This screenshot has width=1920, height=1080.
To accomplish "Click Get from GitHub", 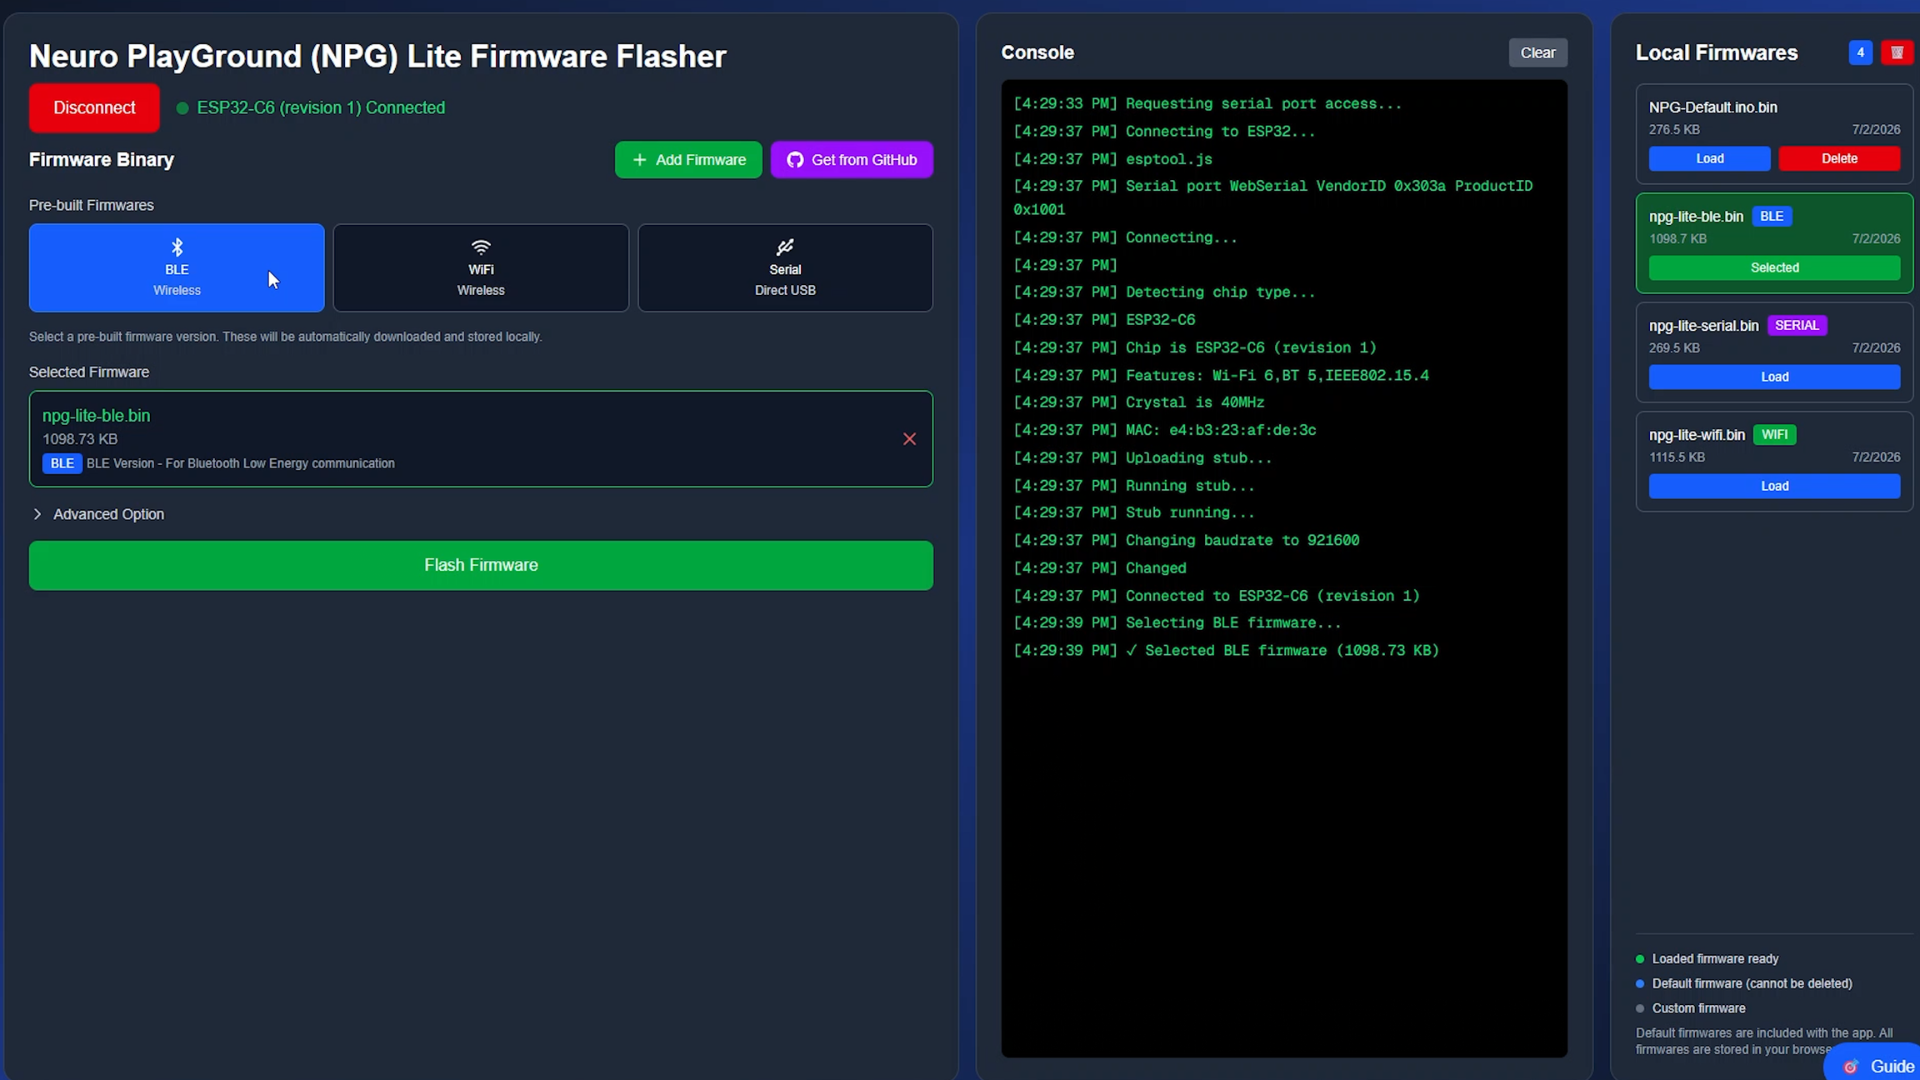I will tap(852, 160).
